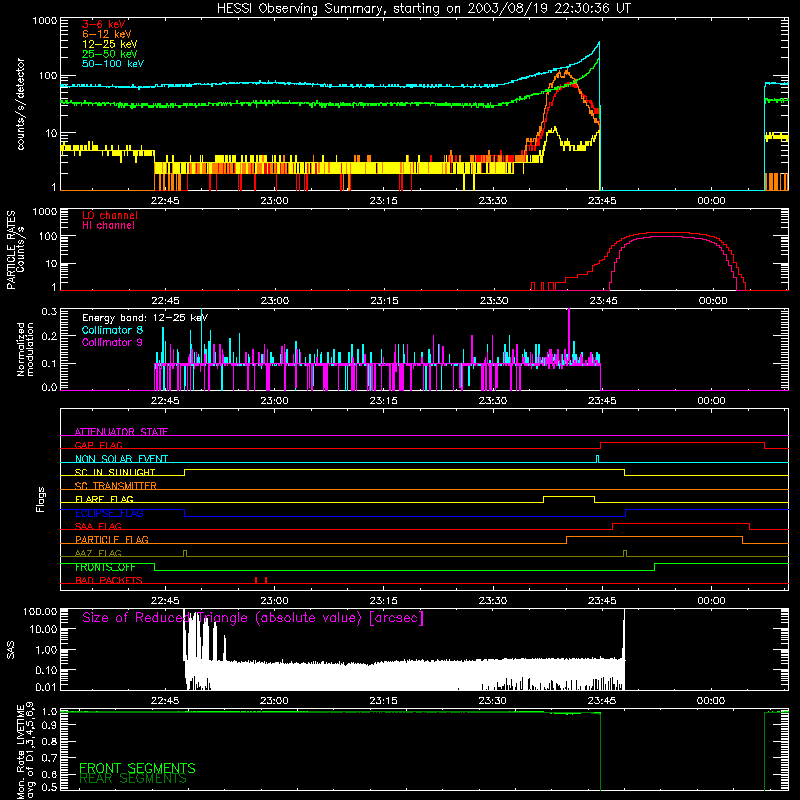Click the PARTICLE FLAG label
800x800 pixels.
[x=112, y=539]
